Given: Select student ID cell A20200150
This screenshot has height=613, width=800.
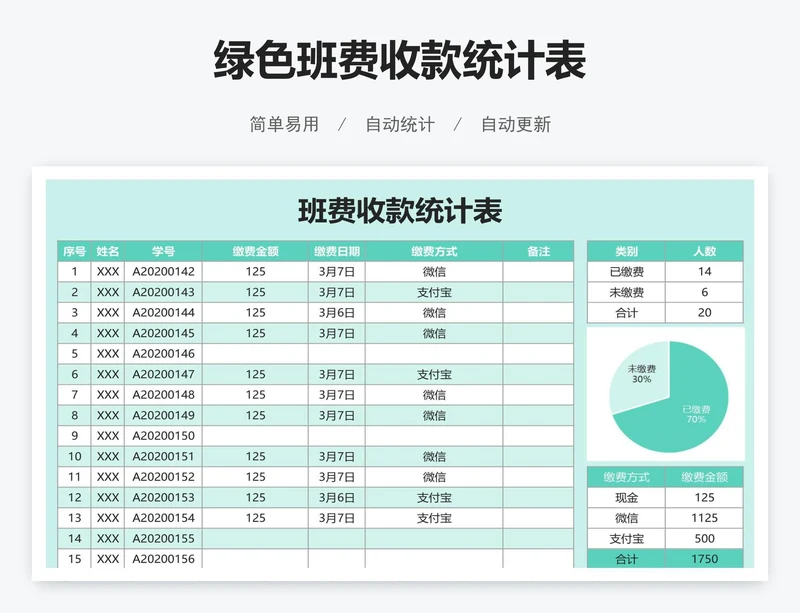Looking at the screenshot, I should click(163, 436).
